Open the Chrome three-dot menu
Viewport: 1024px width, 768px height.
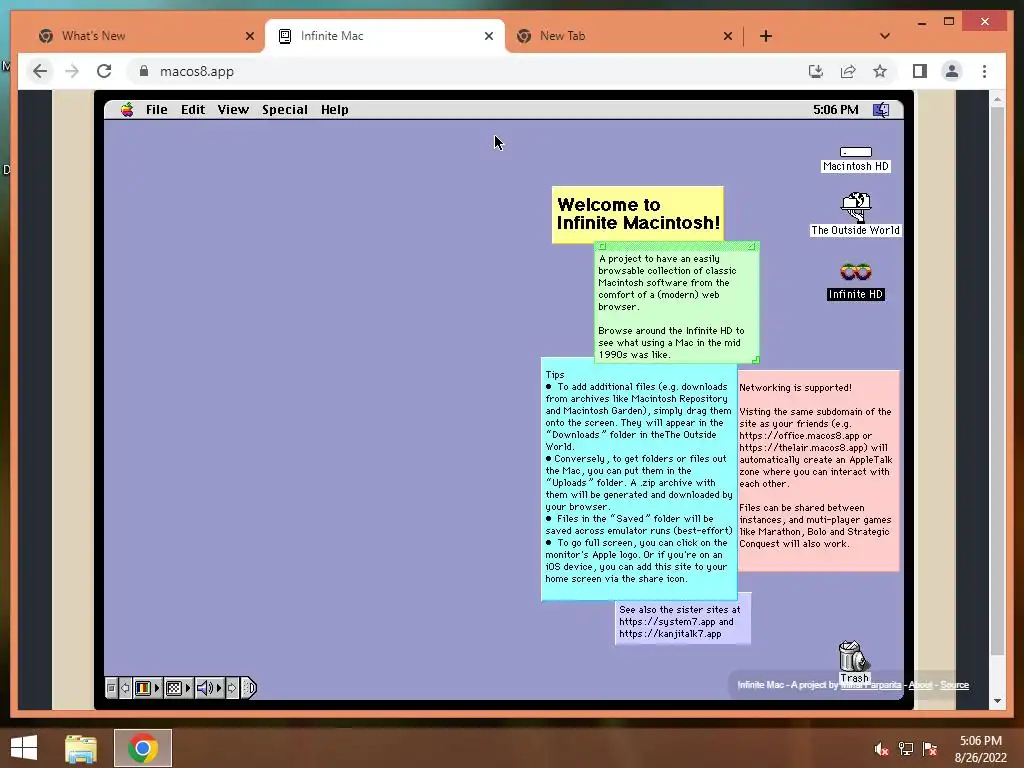click(984, 71)
